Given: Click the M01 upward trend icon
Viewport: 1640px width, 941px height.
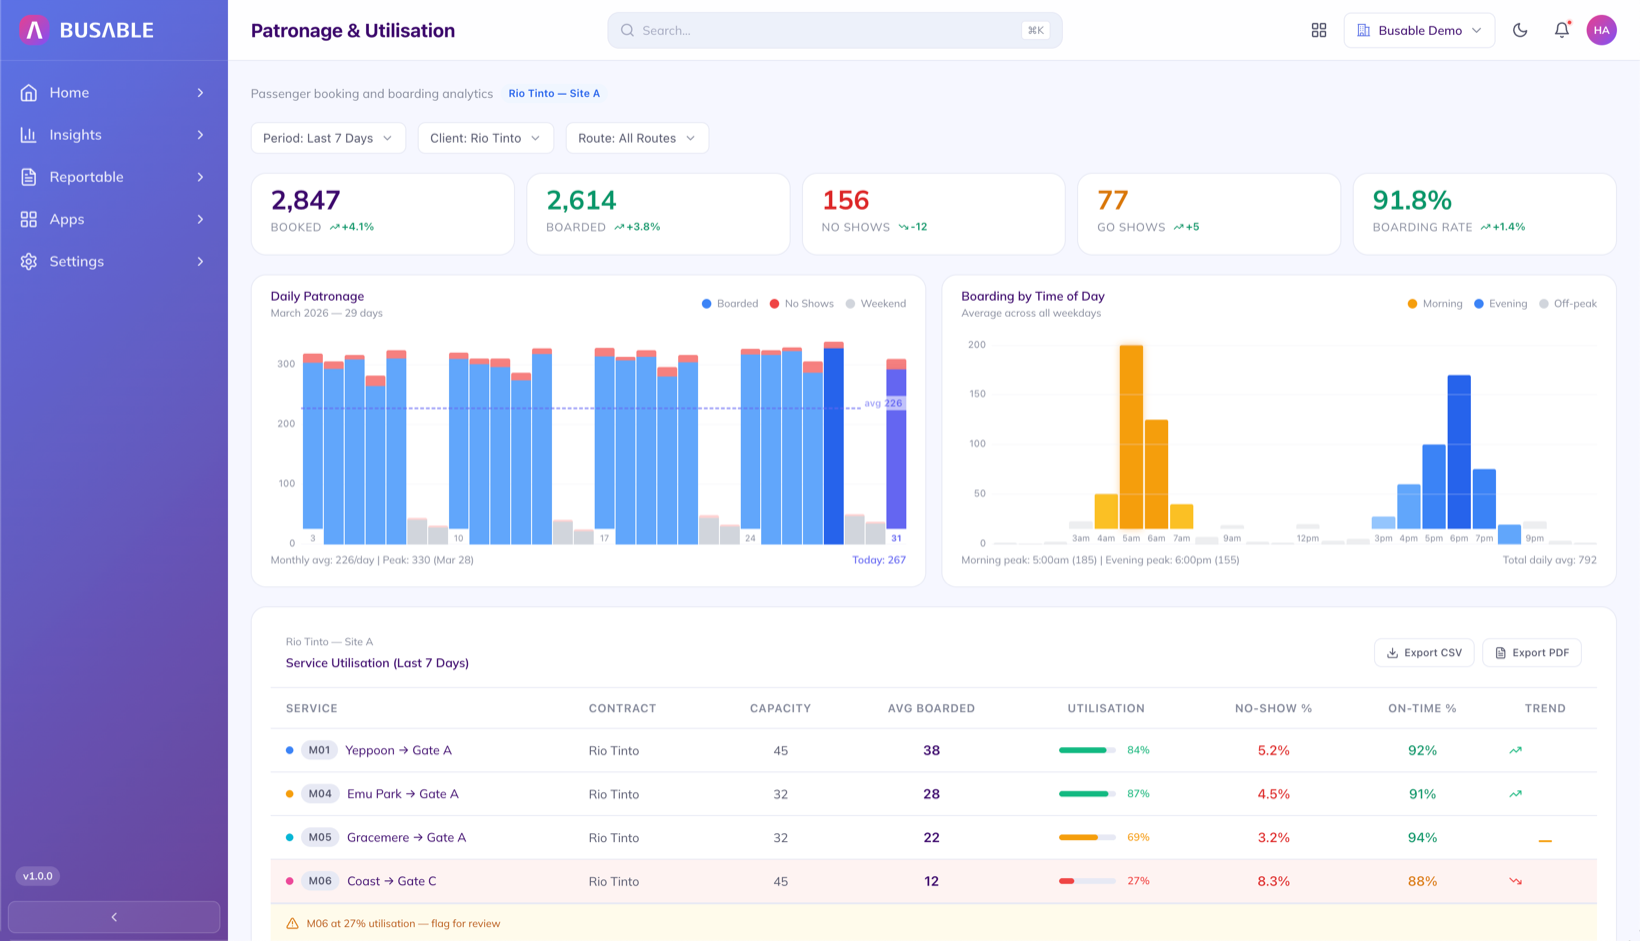Looking at the screenshot, I should point(1516,750).
